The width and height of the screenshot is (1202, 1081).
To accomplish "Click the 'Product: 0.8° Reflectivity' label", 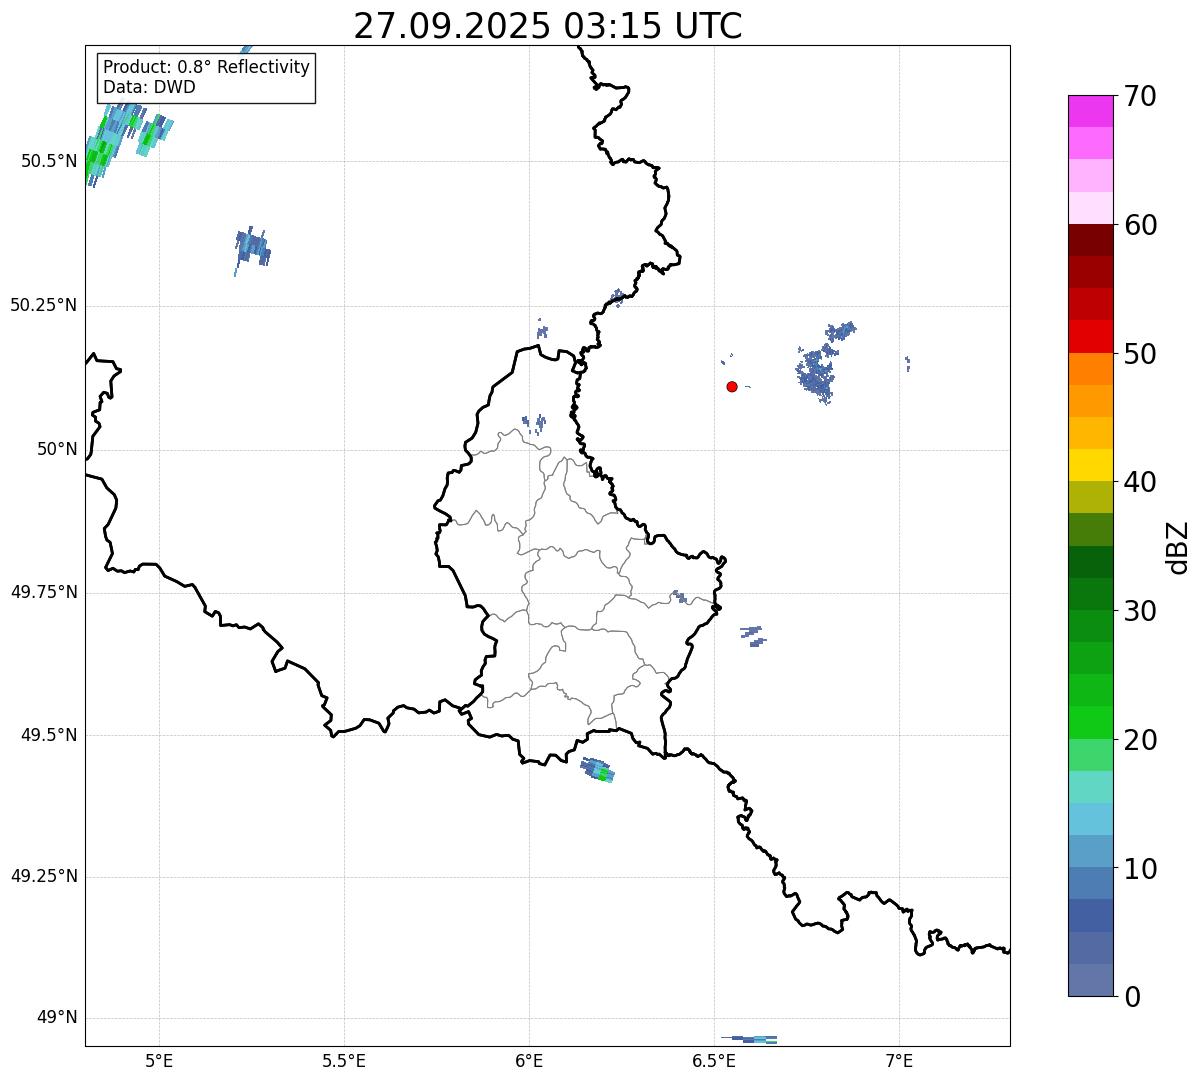I will pos(207,67).
